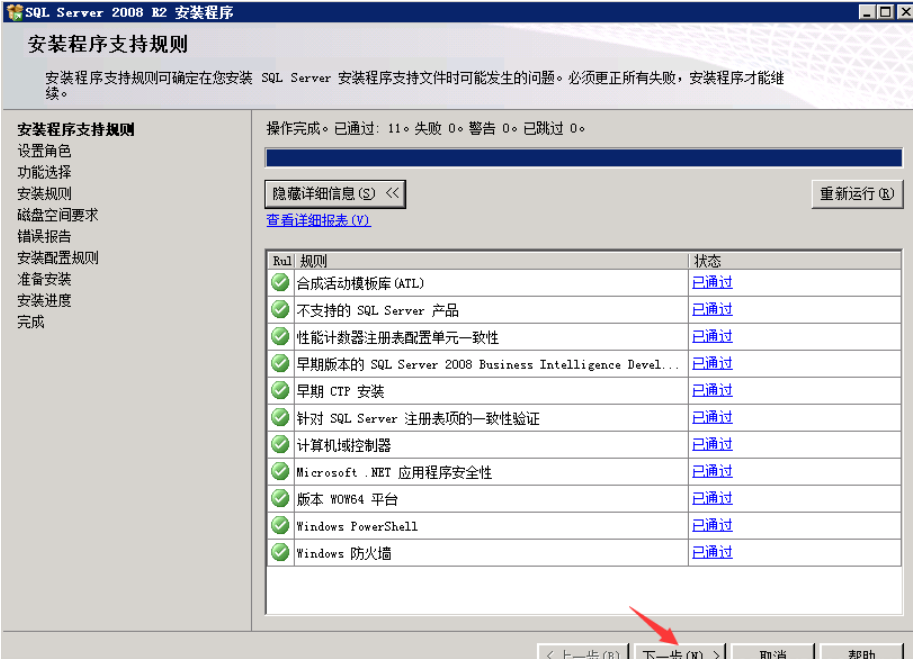Open 已通过 link for Microsoft .NET 应用程序安全性
The width and height of the screenshot is (913, 659).
point(712,471)
